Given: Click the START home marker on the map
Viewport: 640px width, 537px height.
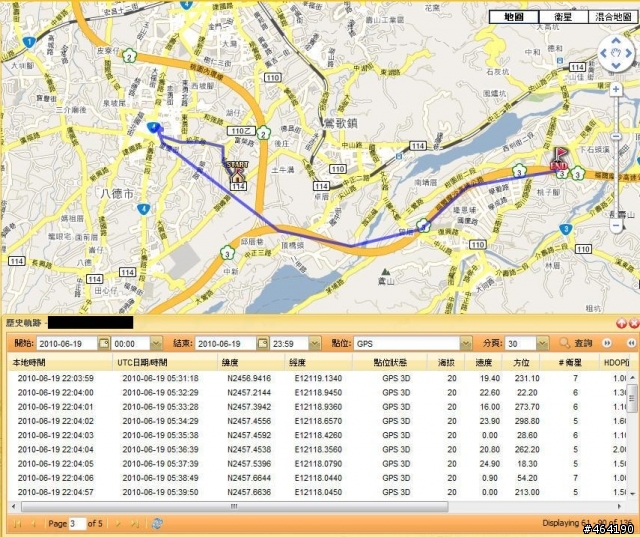Looking at the screenshot, I should click(237, 172).
